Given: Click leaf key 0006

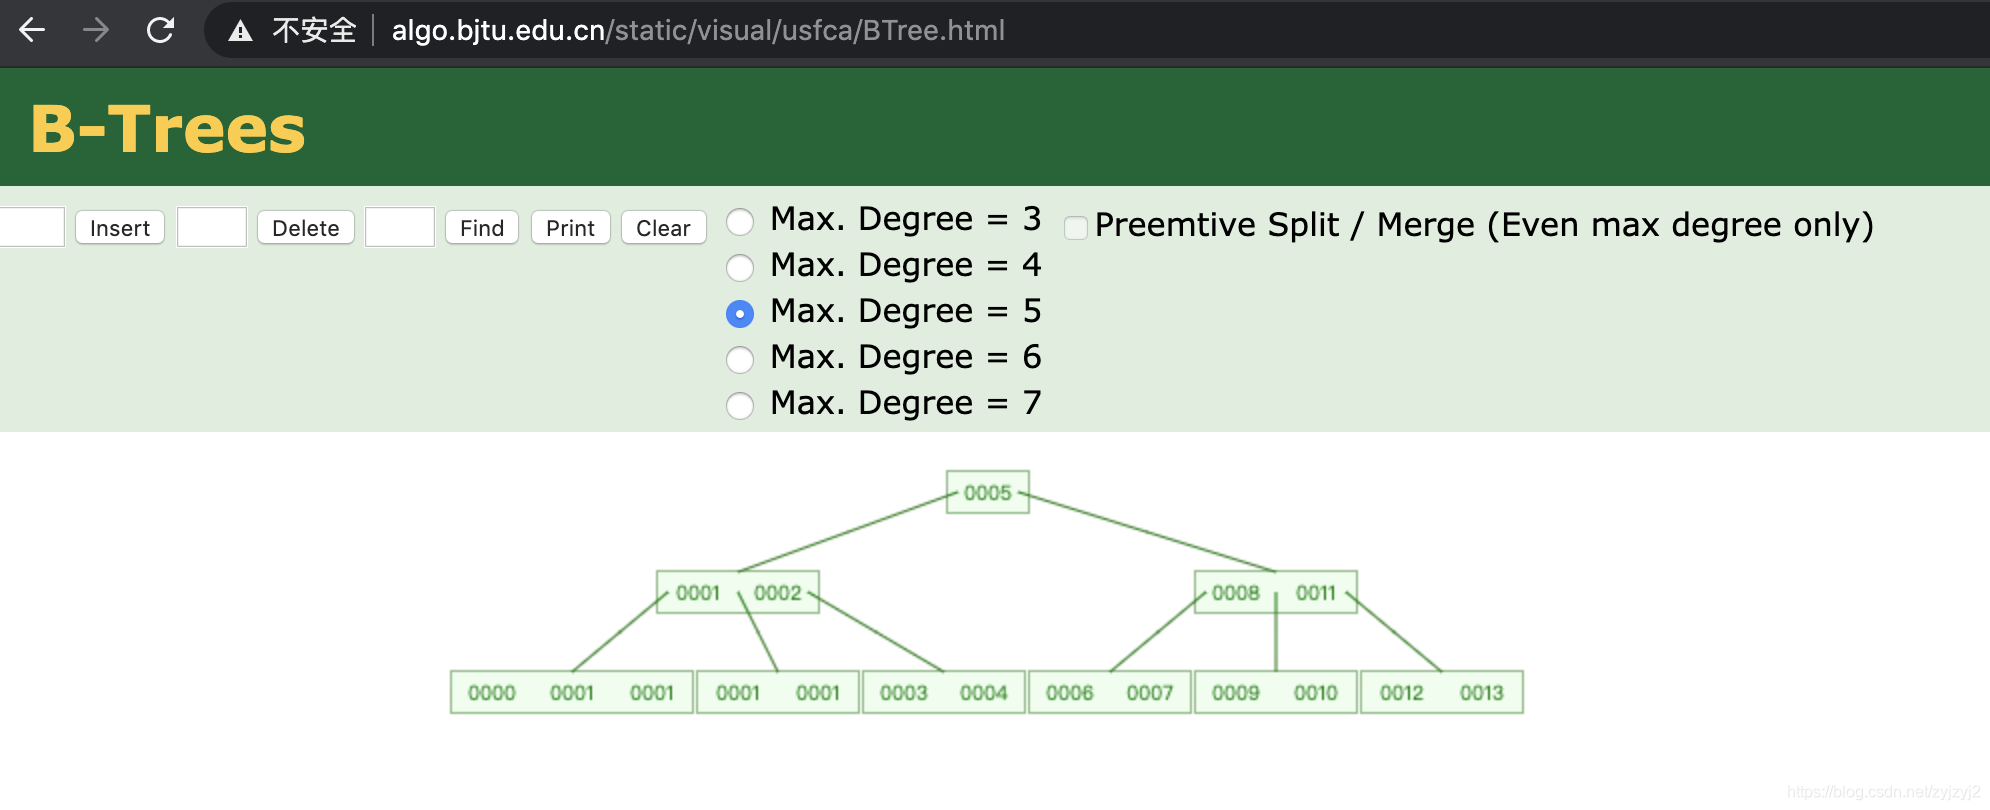Looking at the screenshot, I should click(x=1070, y=693).
